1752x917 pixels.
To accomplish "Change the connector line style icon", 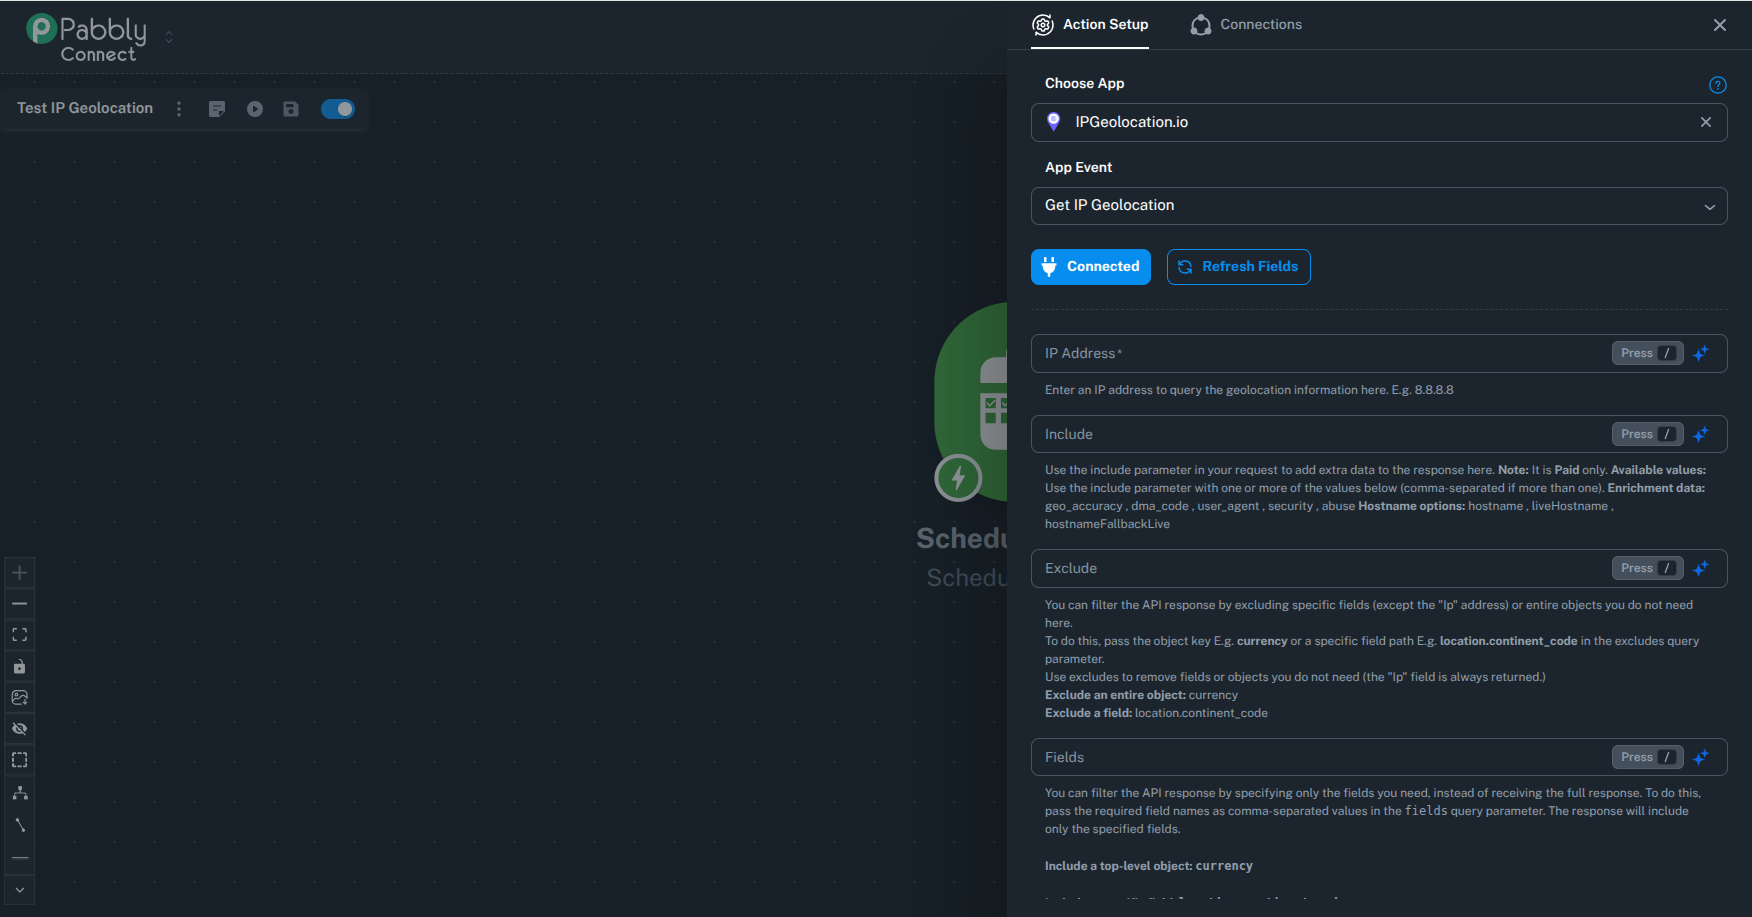I will point(19,825).
